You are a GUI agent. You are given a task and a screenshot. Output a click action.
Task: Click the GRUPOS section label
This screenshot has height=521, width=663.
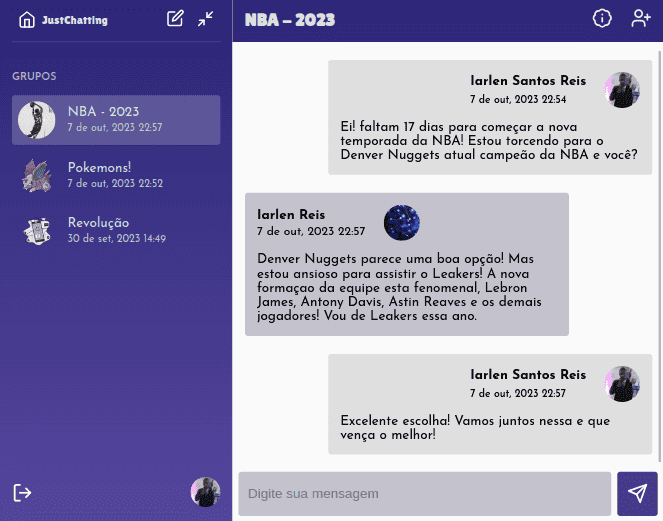(x=34, y=76)
